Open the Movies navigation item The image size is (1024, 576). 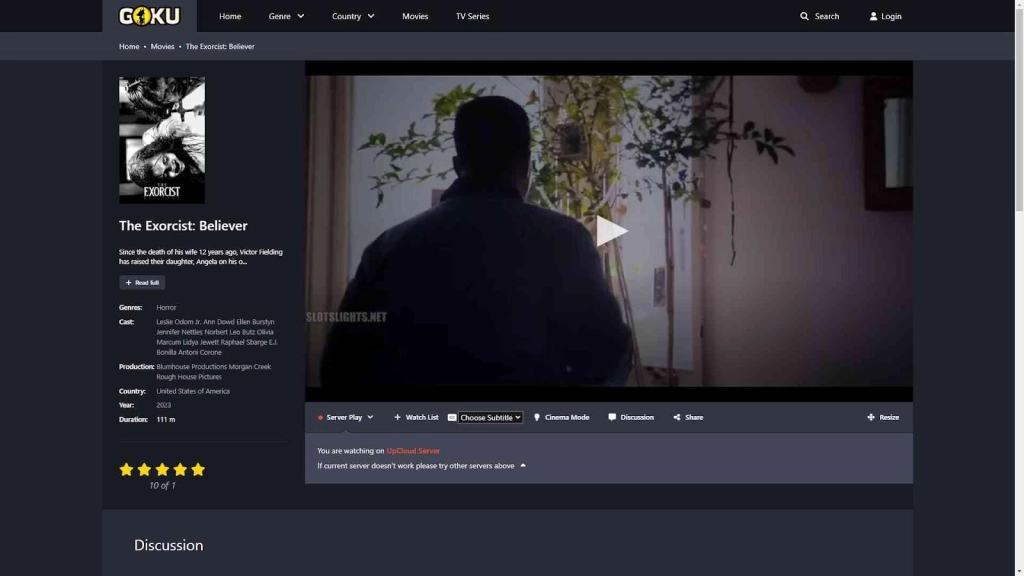coord(415,16)
